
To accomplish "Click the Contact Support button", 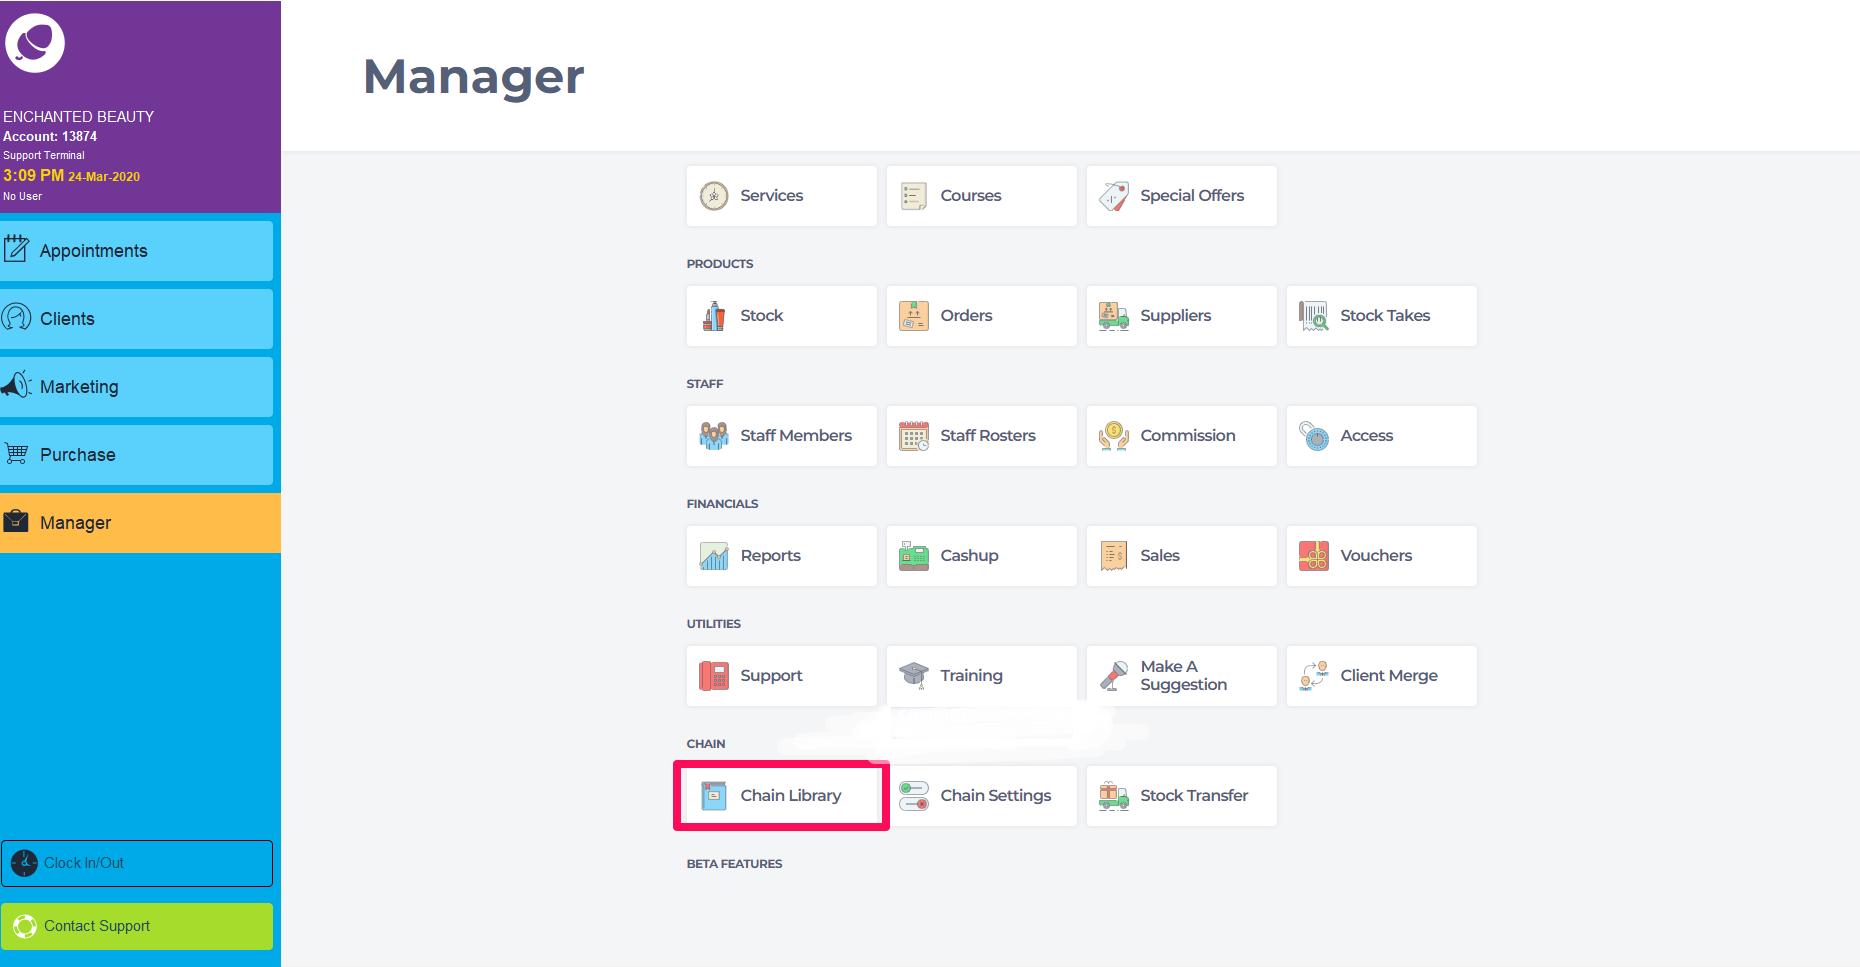I will pos(136,926).
